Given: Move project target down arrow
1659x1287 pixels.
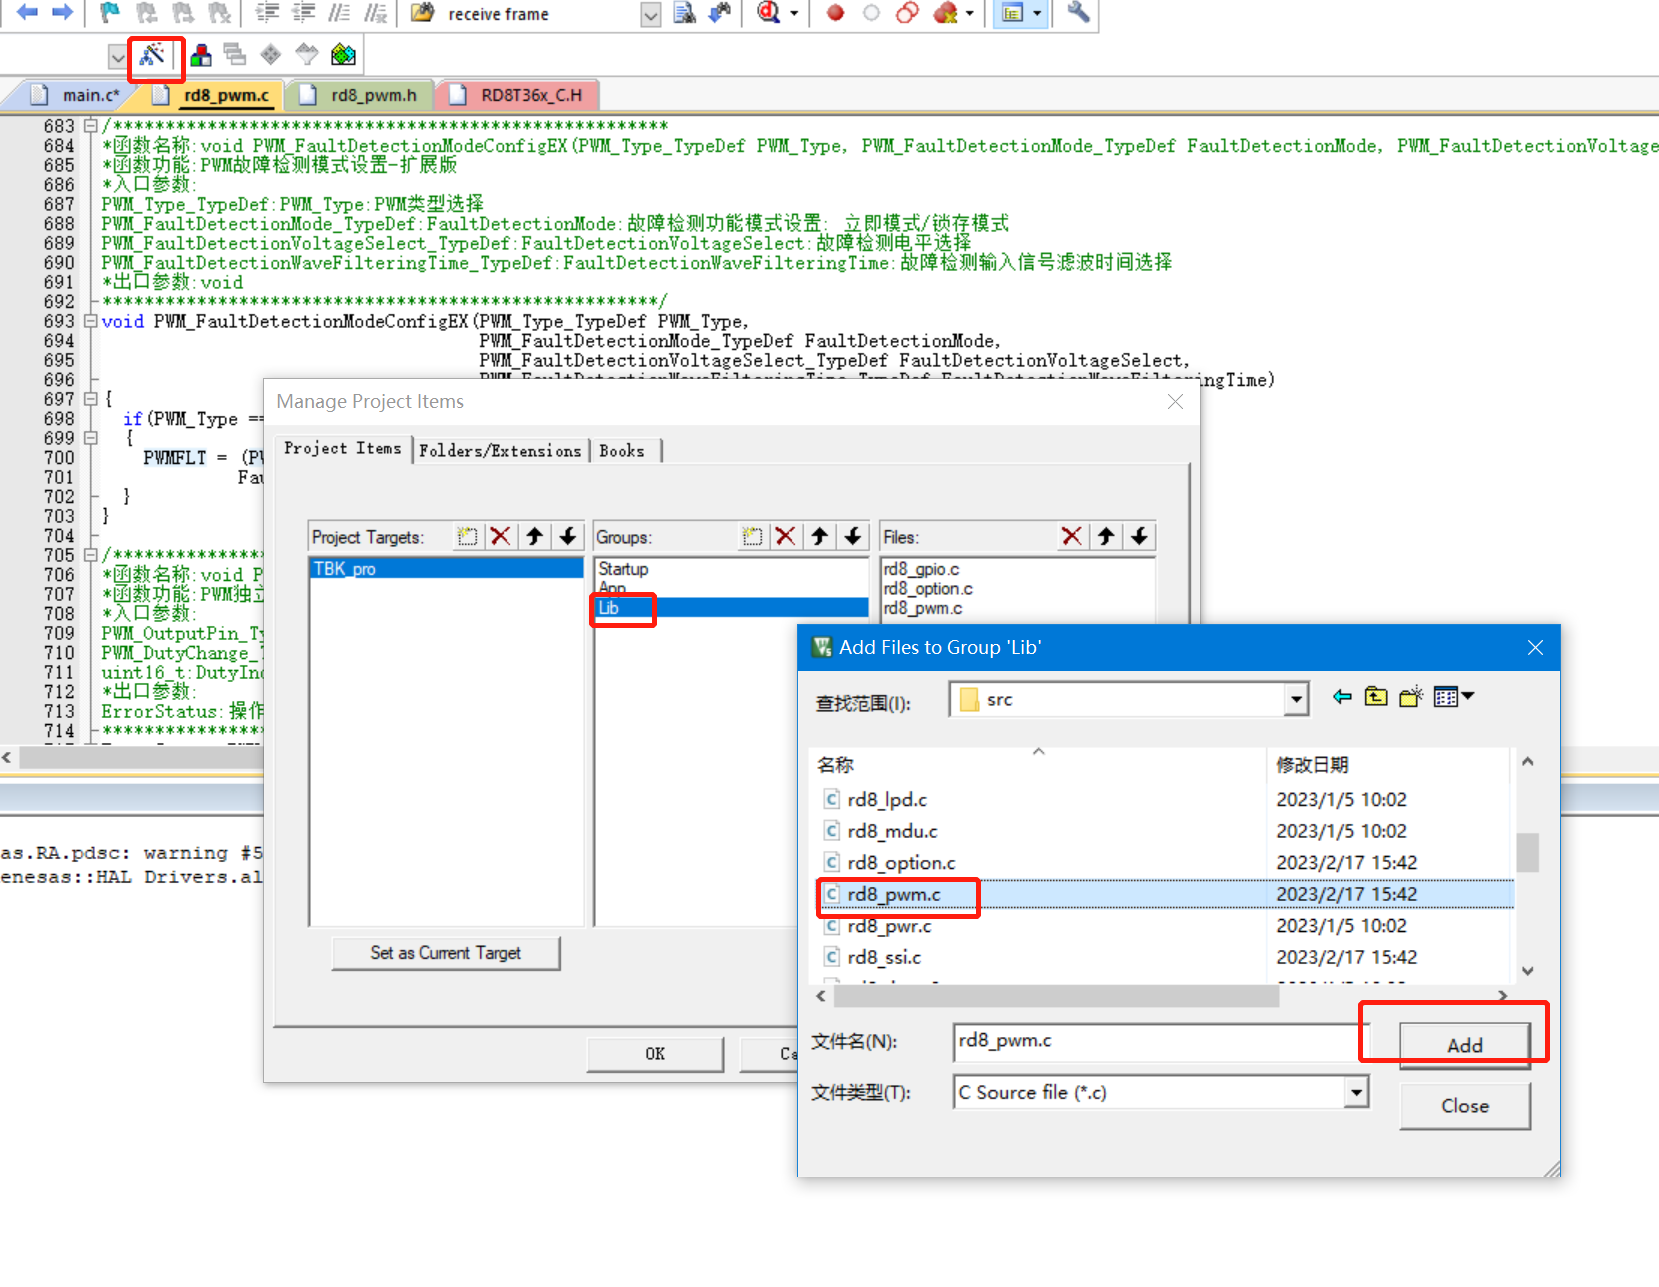Looking at the screenshot, I should (568, 536).
